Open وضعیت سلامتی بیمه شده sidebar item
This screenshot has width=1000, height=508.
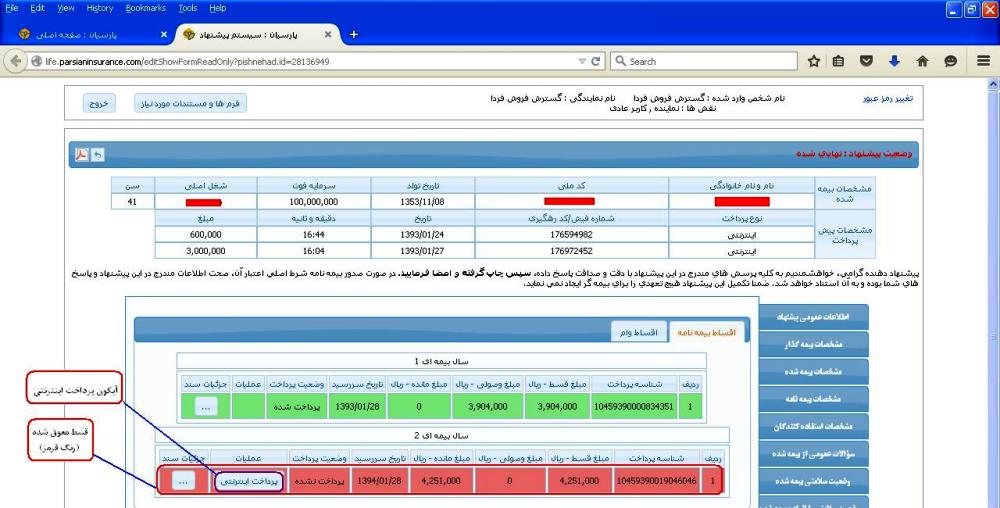point(813,481)
